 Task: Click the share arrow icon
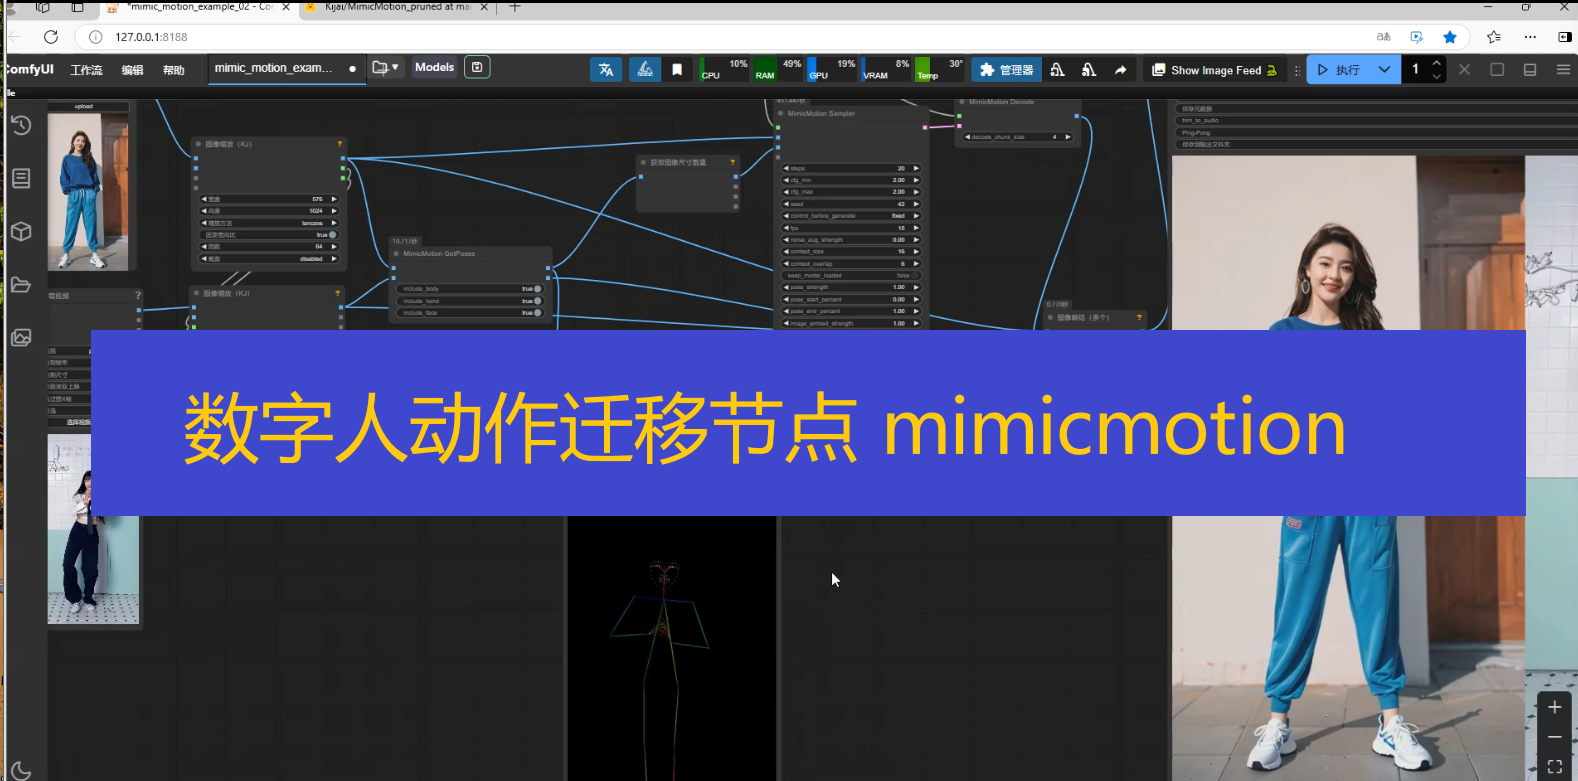(1120, 70)
